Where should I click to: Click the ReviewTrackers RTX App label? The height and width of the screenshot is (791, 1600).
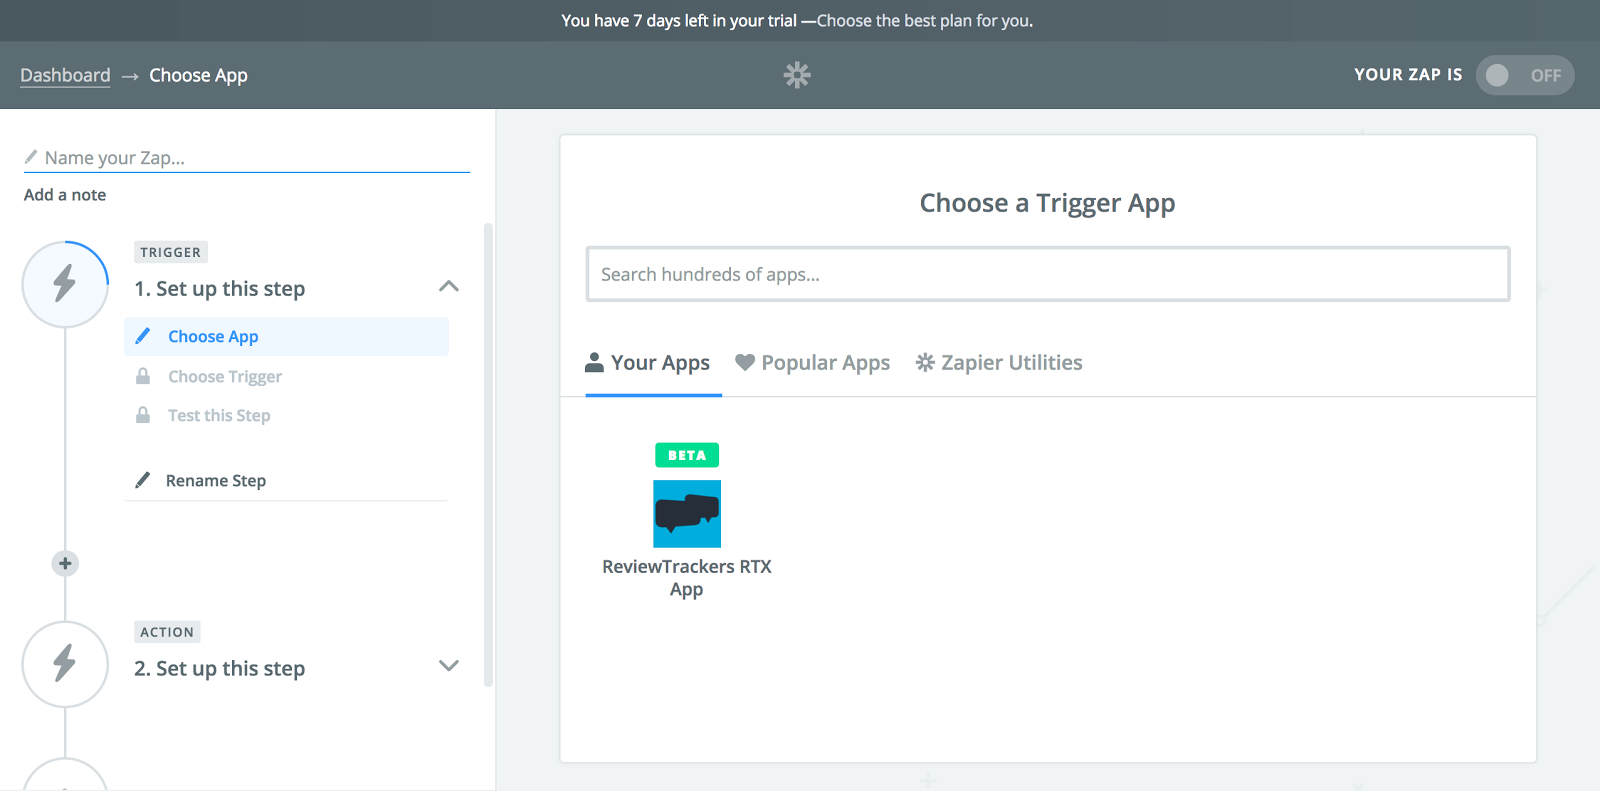(687, 578)
